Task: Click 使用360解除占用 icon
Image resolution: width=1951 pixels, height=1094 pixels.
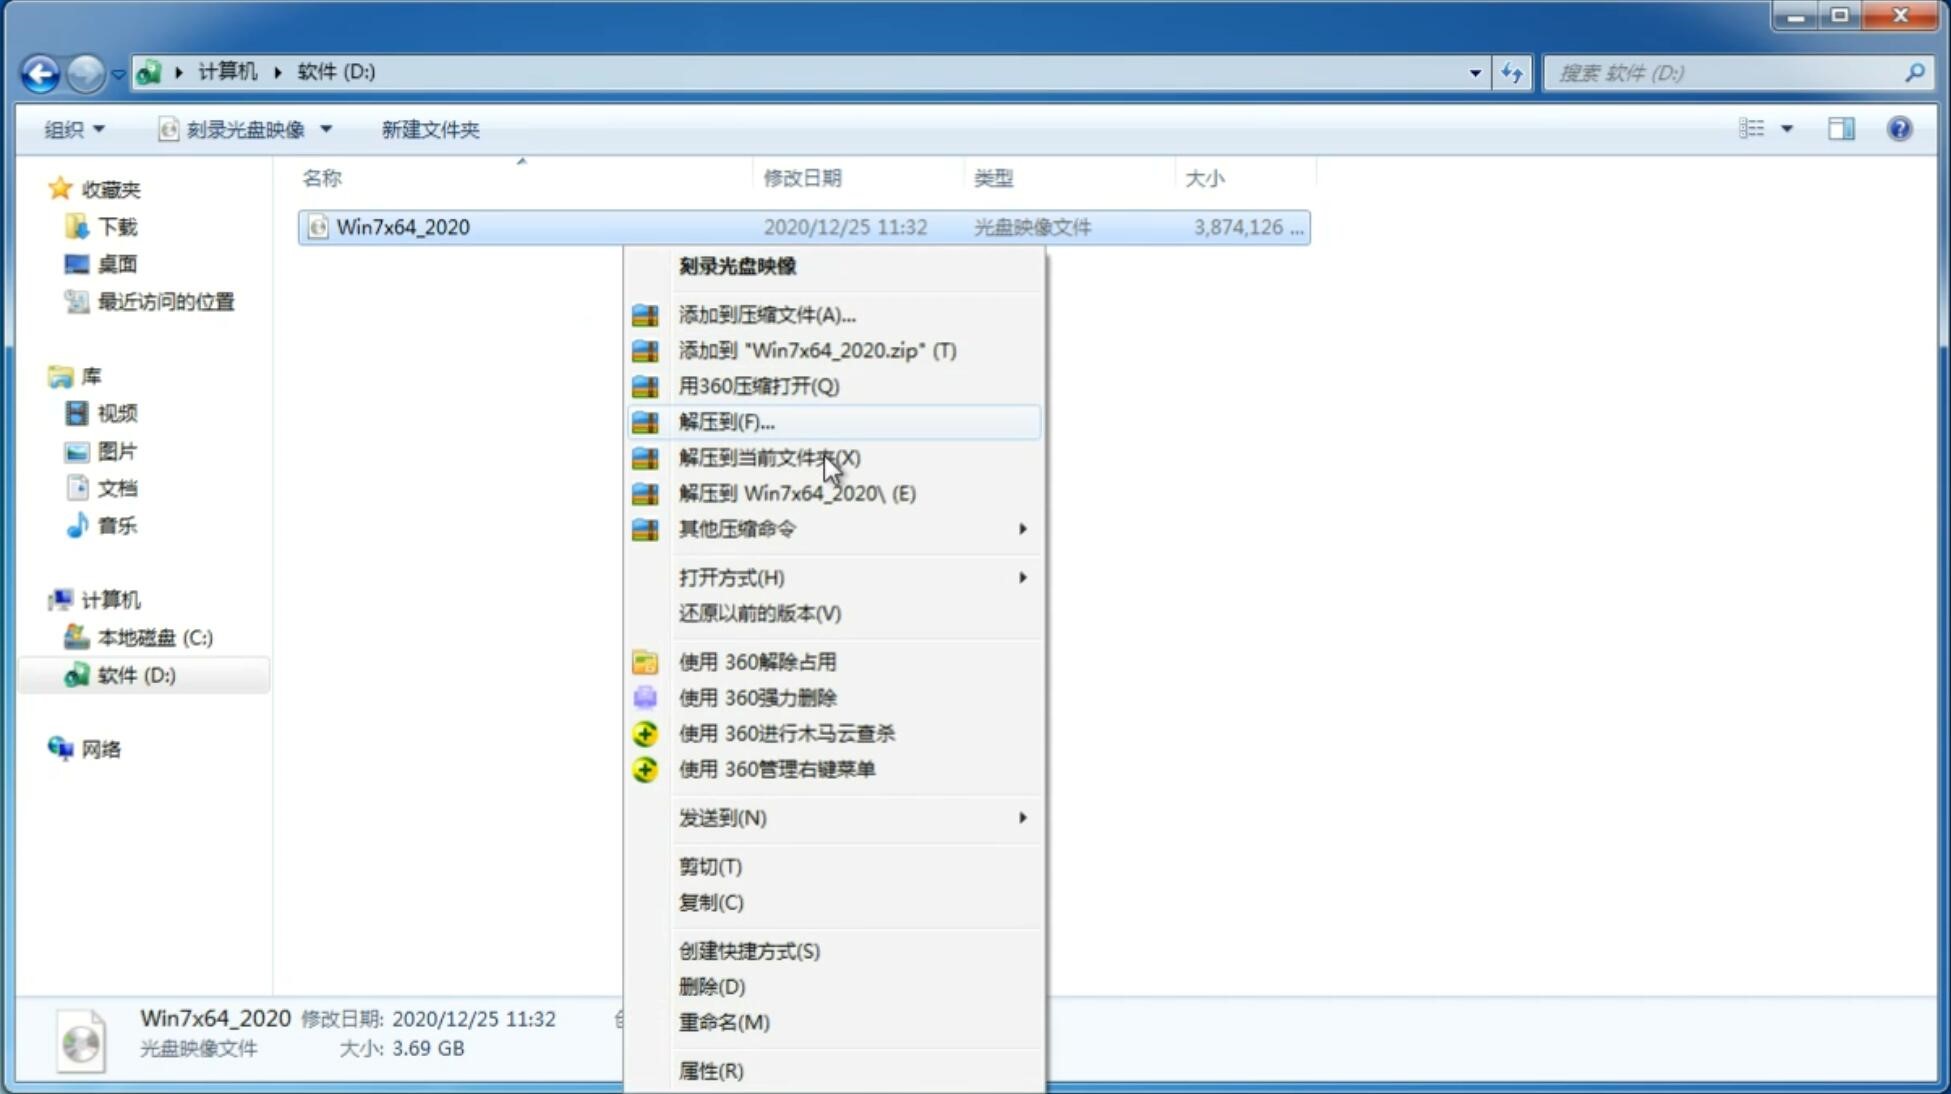Action: (x=646, y=661)
